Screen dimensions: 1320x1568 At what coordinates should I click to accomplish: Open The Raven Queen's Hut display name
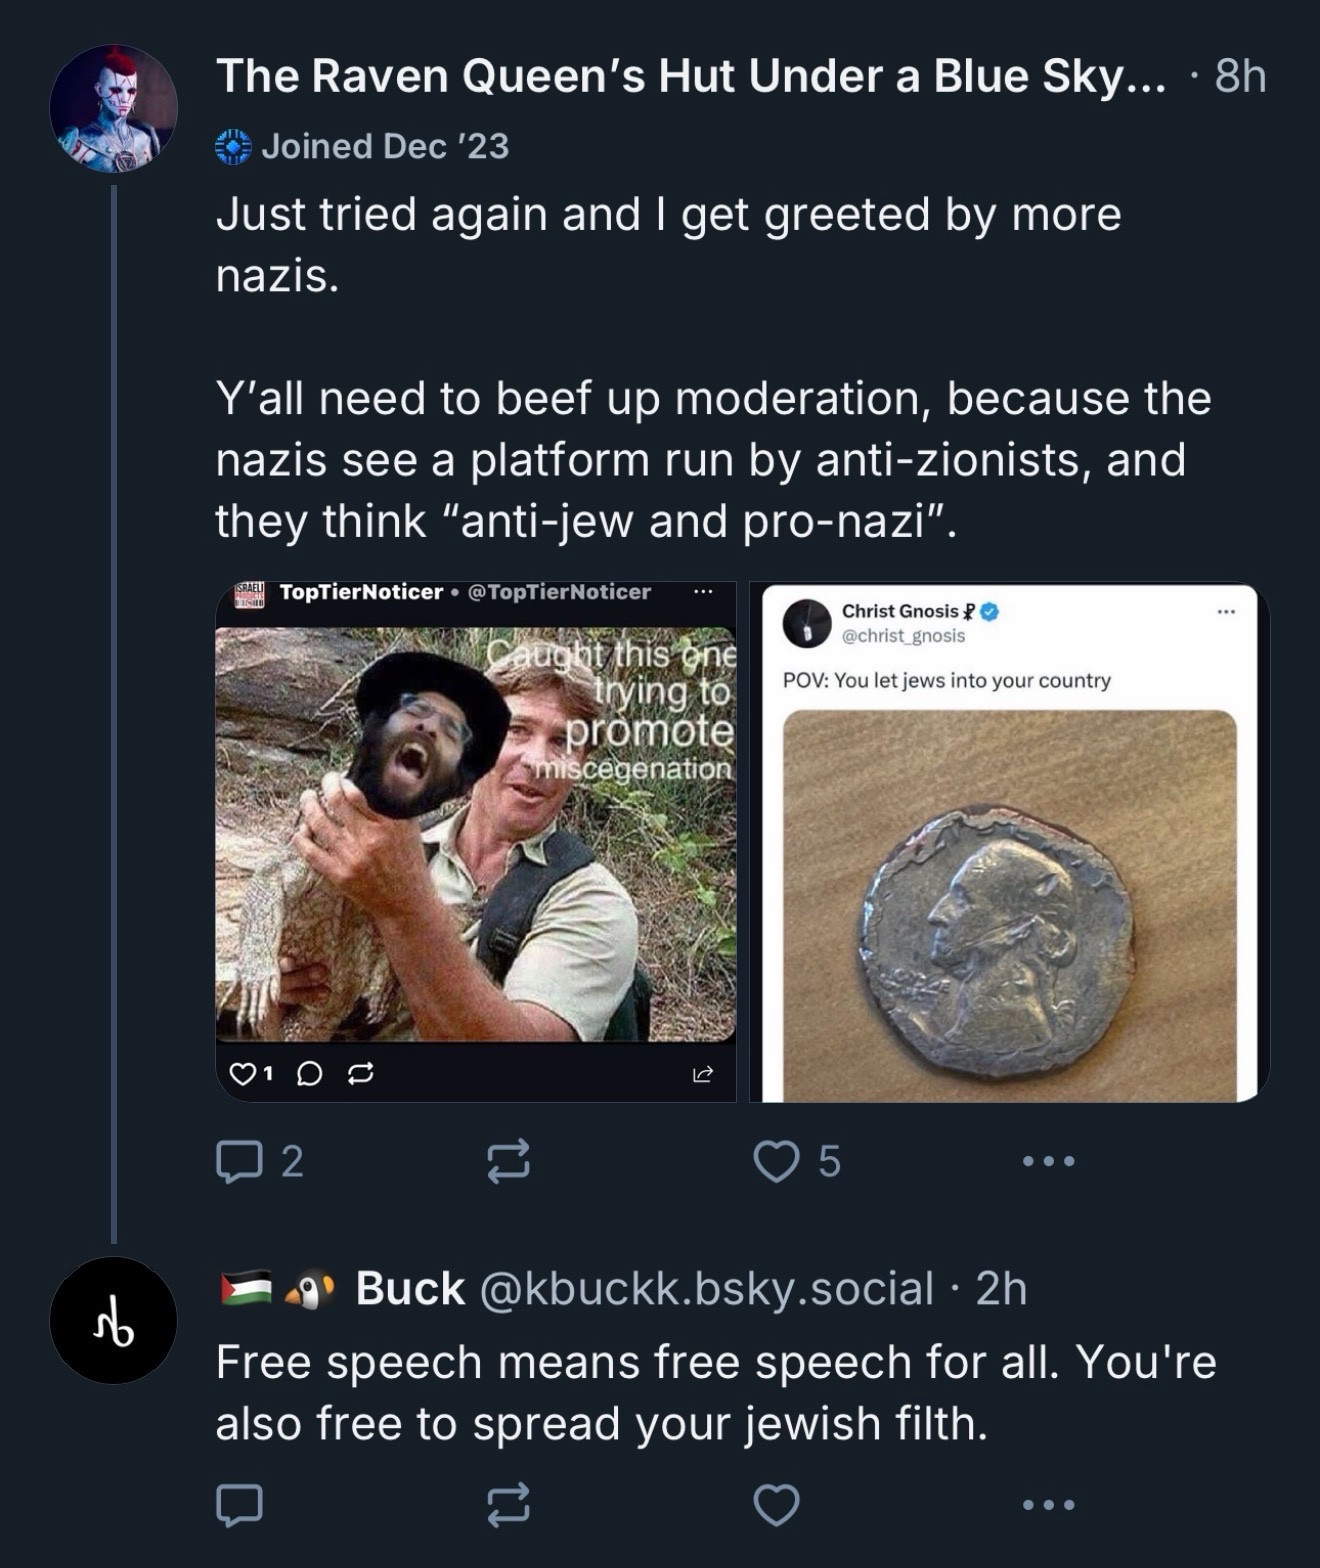tap(690, 76)
